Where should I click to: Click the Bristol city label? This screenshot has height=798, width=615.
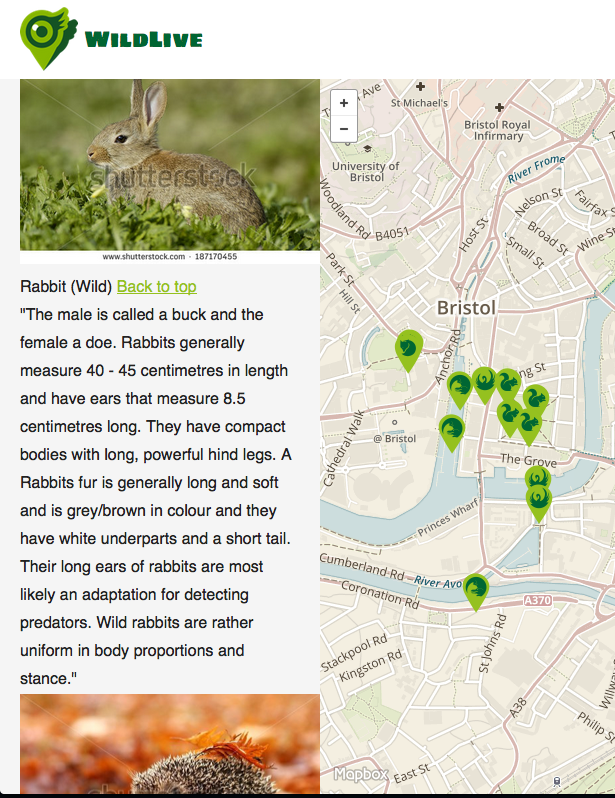point(466,308)
